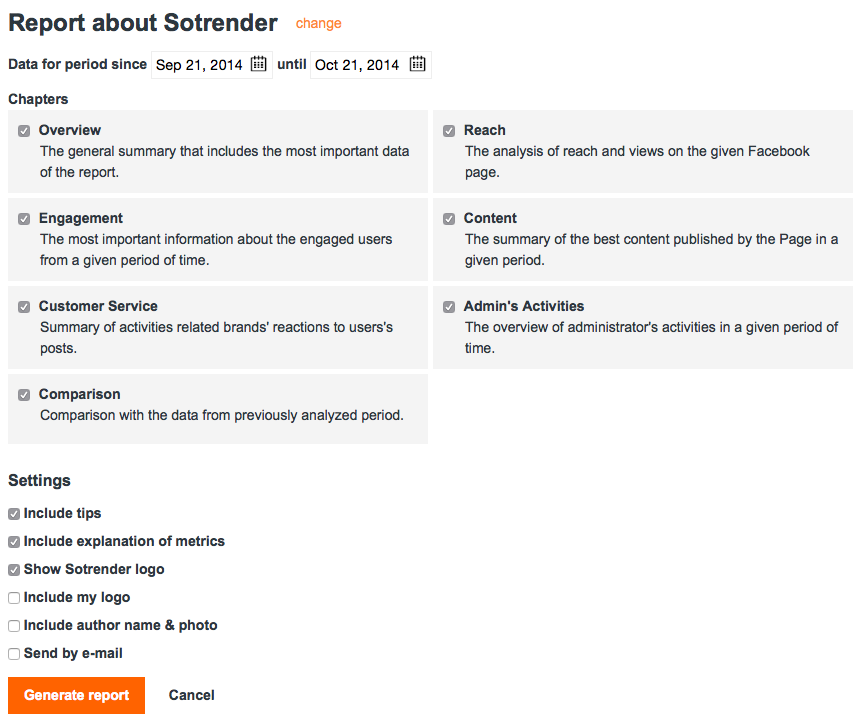Screen dimensions: 865x724
Task: Disable the Include tips option
Action: (14, 514)
